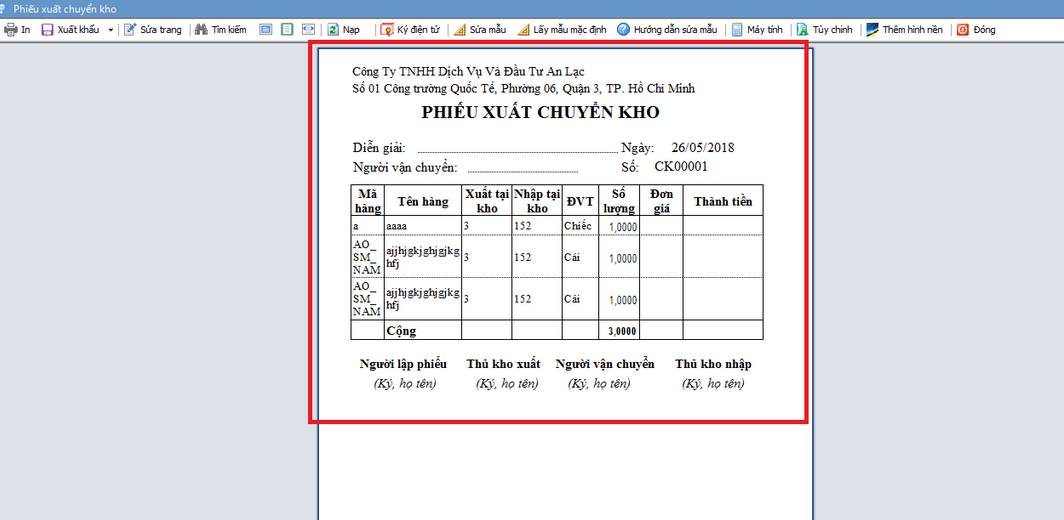Image resolution: width=1064 pixels, height=520 pixels.
Task: Click the Nhập tại kho column header
Action: [537, 200]
